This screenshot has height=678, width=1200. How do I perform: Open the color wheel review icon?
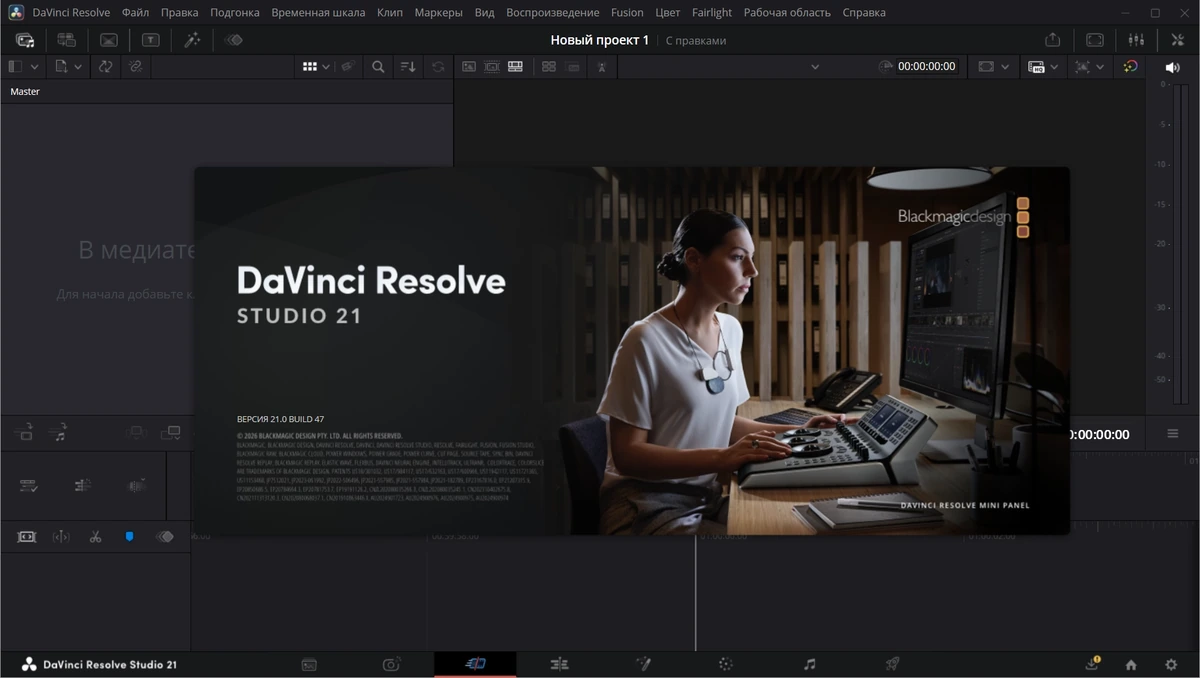1130,66
